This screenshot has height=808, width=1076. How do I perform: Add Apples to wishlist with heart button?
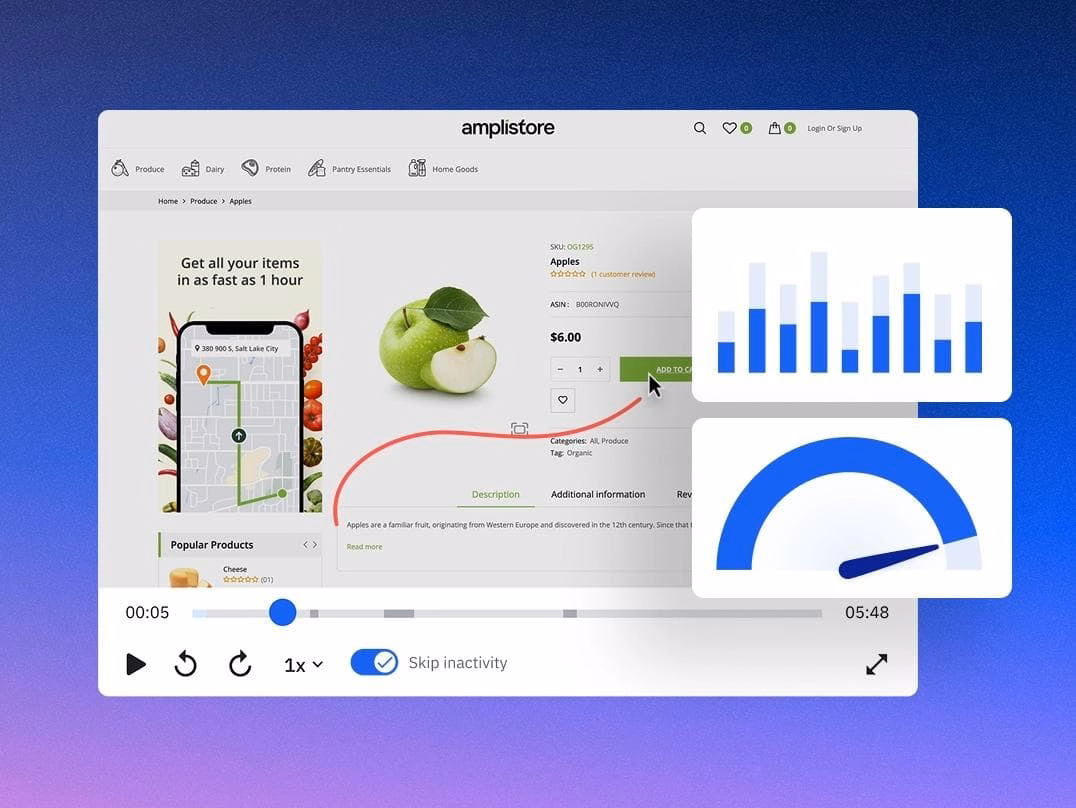pos(563,400)
